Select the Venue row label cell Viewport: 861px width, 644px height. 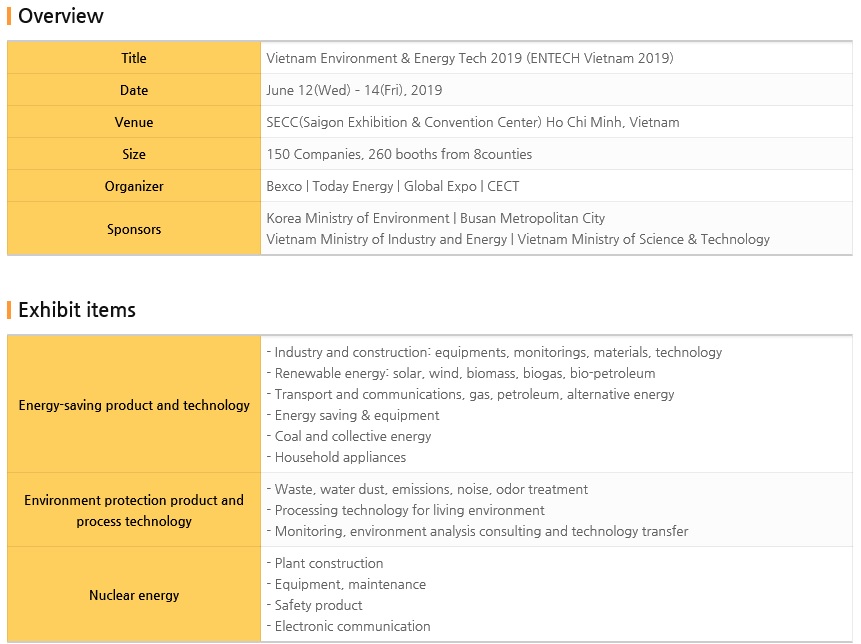tap(134, 122)
